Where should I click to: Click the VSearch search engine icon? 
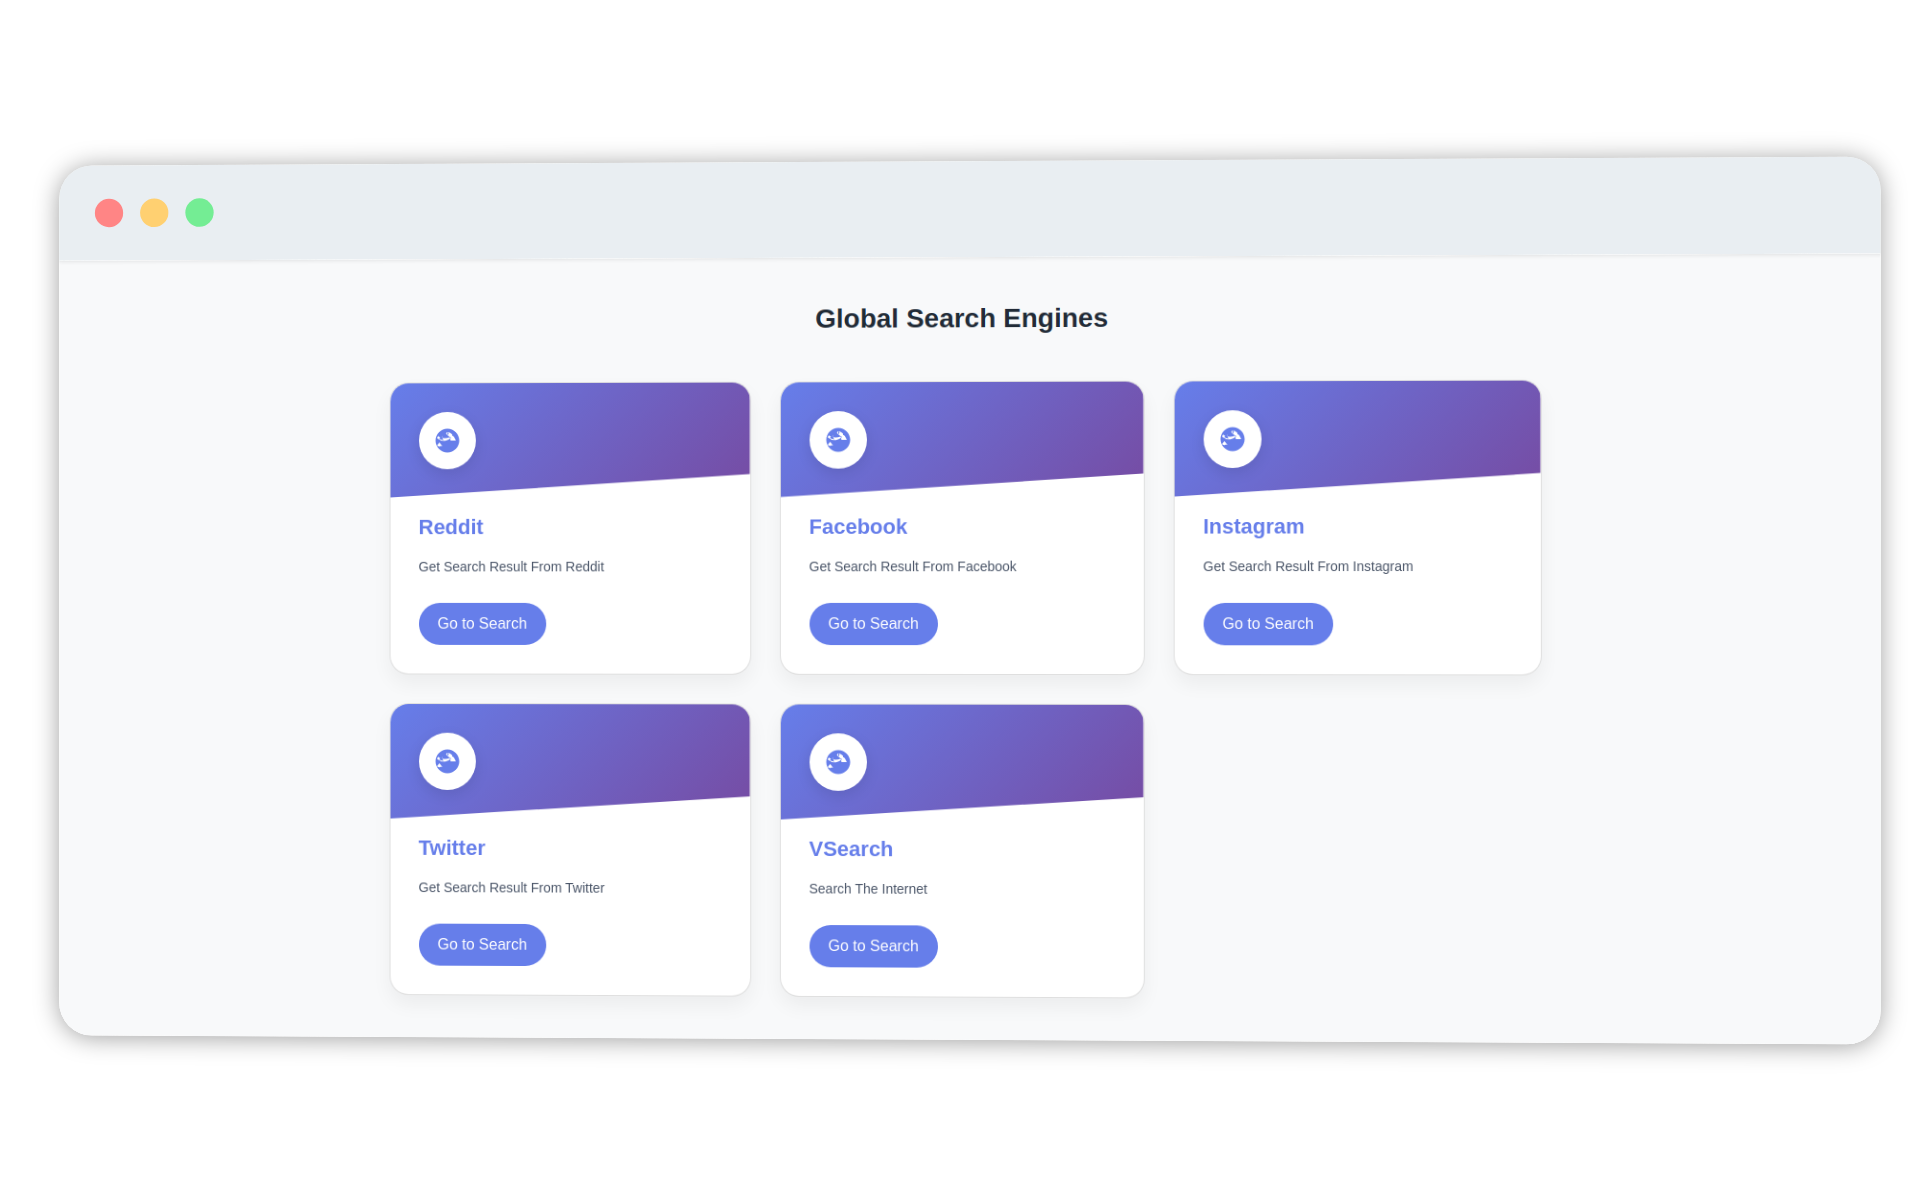point(840,760)
